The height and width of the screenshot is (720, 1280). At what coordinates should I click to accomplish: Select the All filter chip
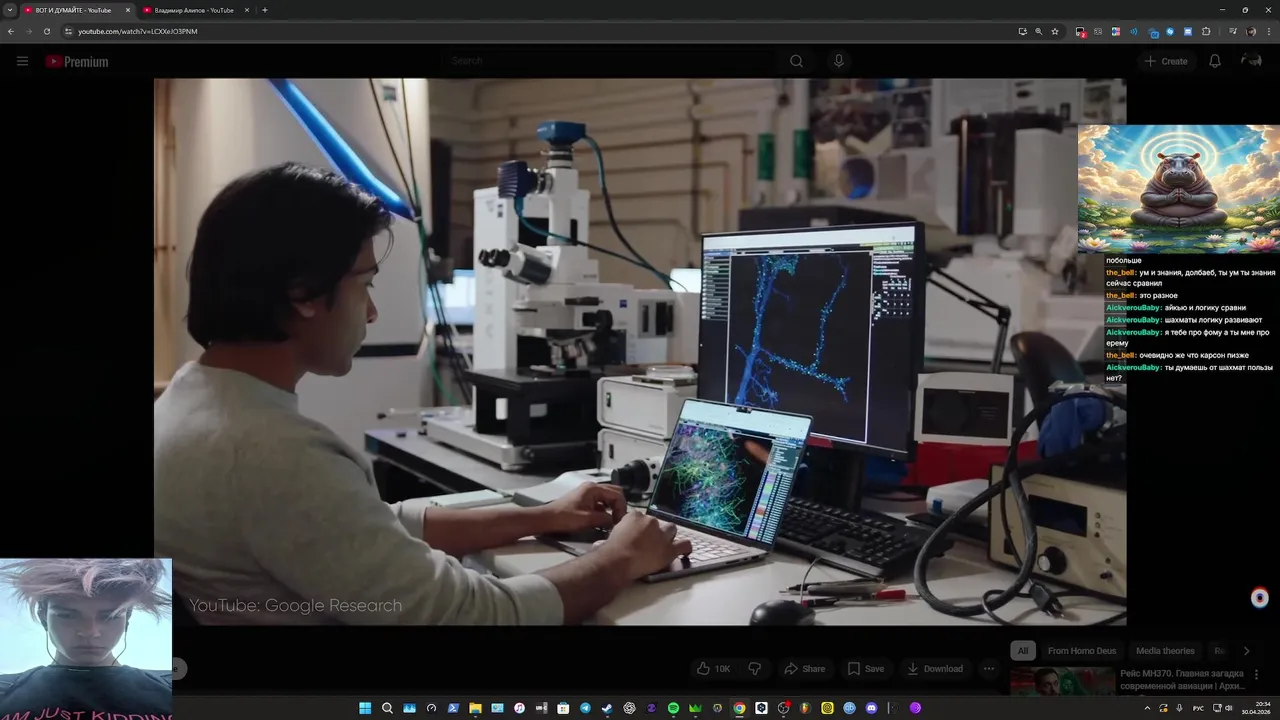click(x=1022, y=651)
